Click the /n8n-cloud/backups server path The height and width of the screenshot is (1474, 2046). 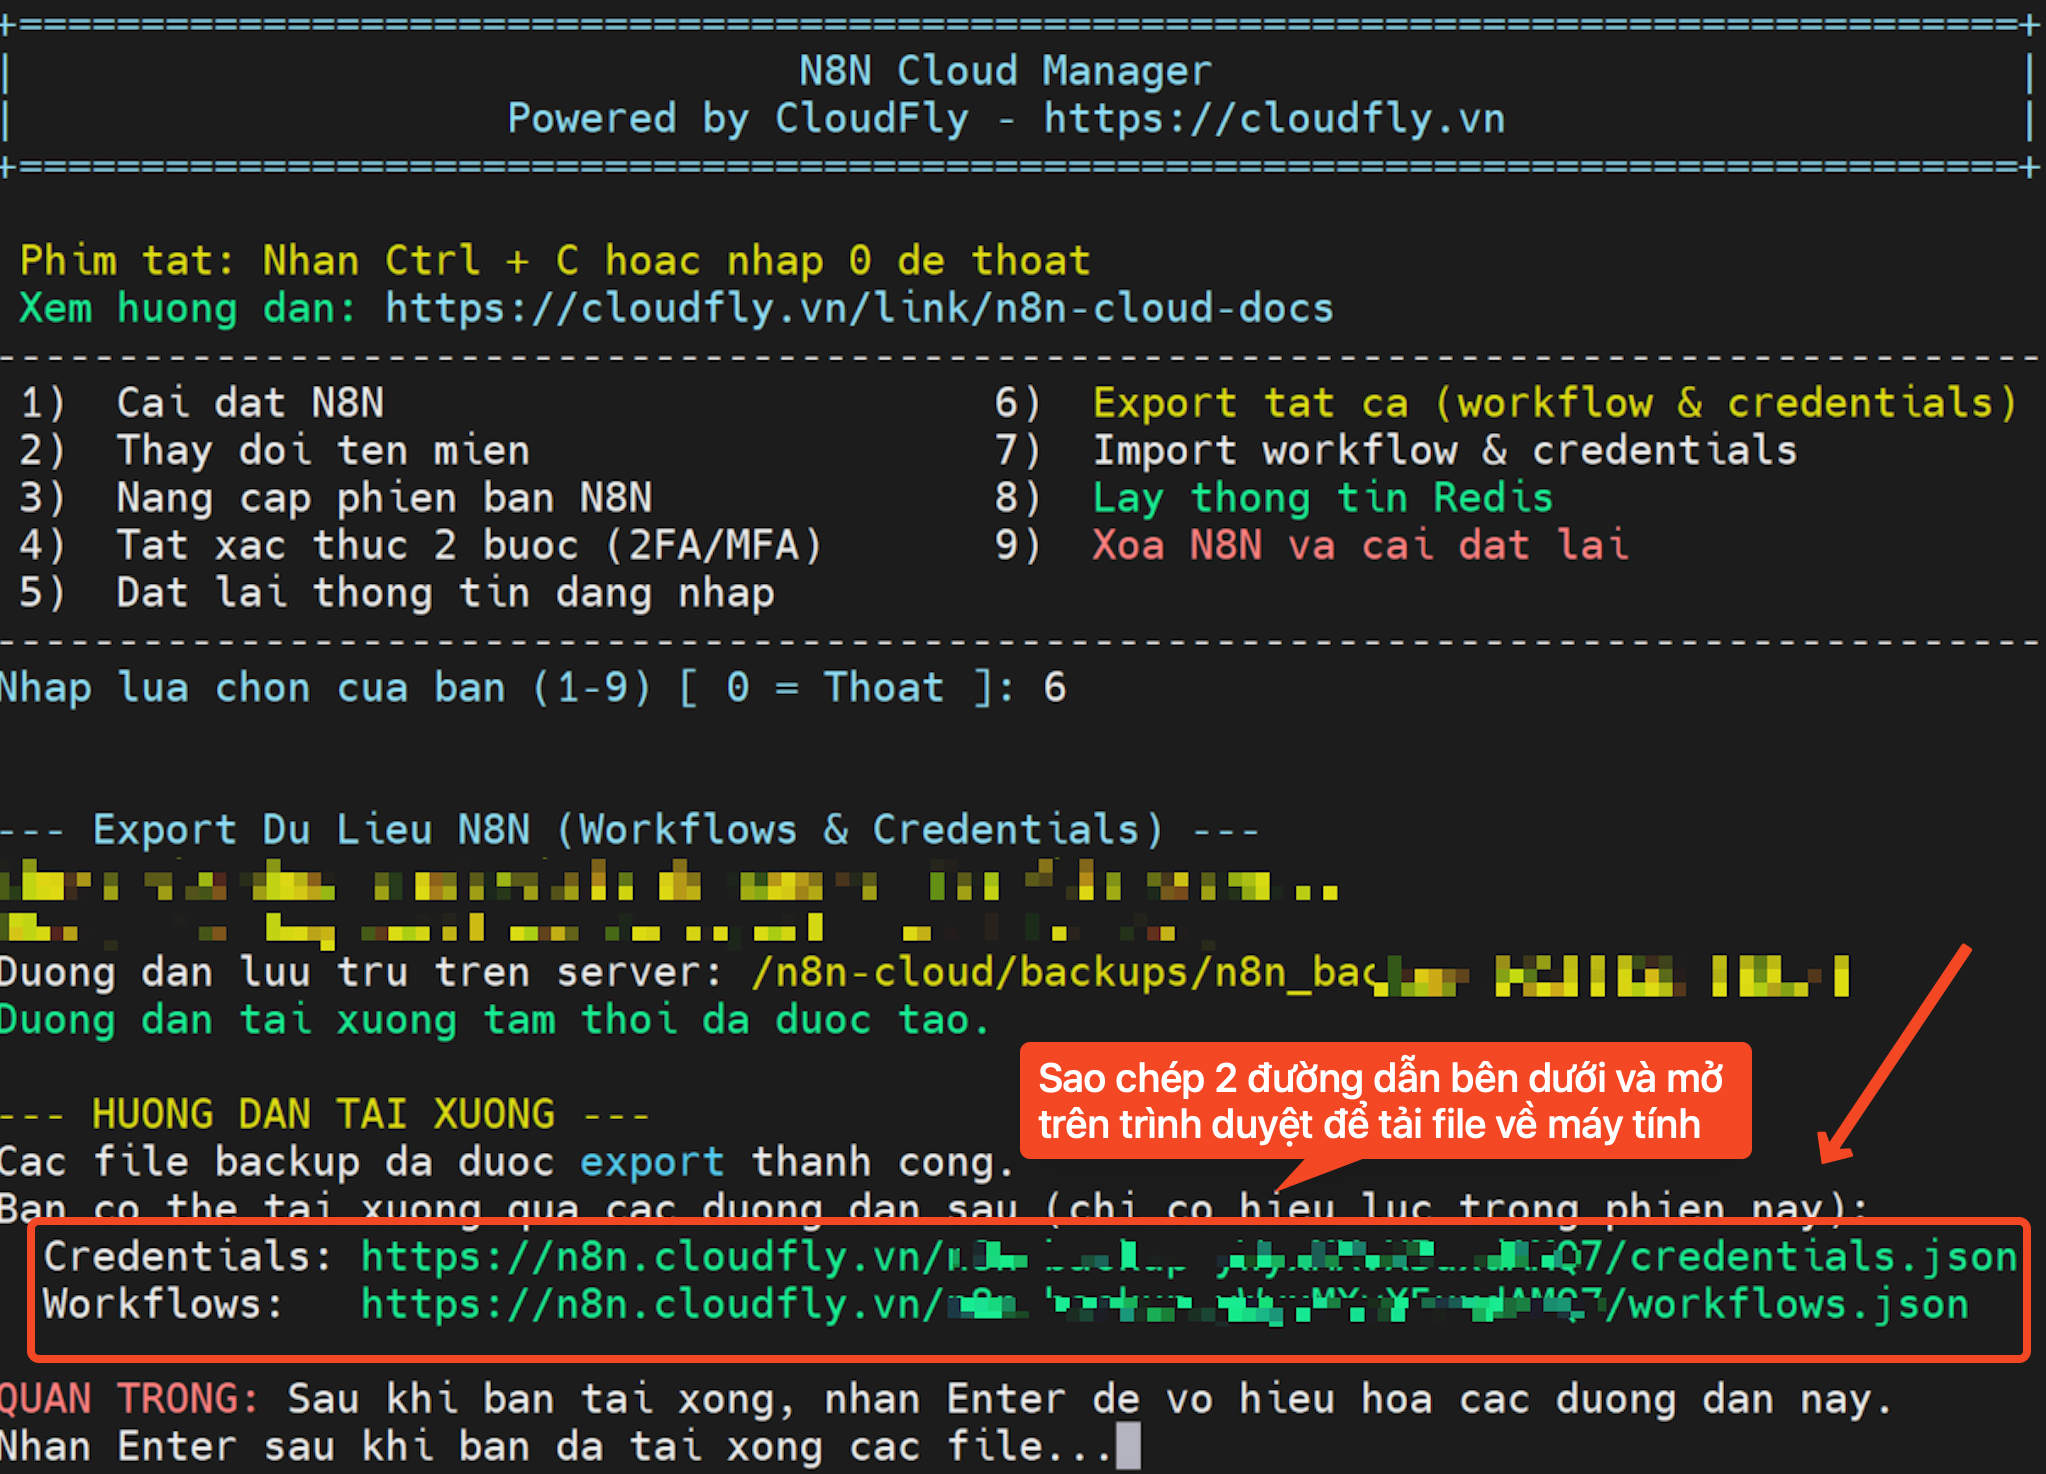point(1300,972)
